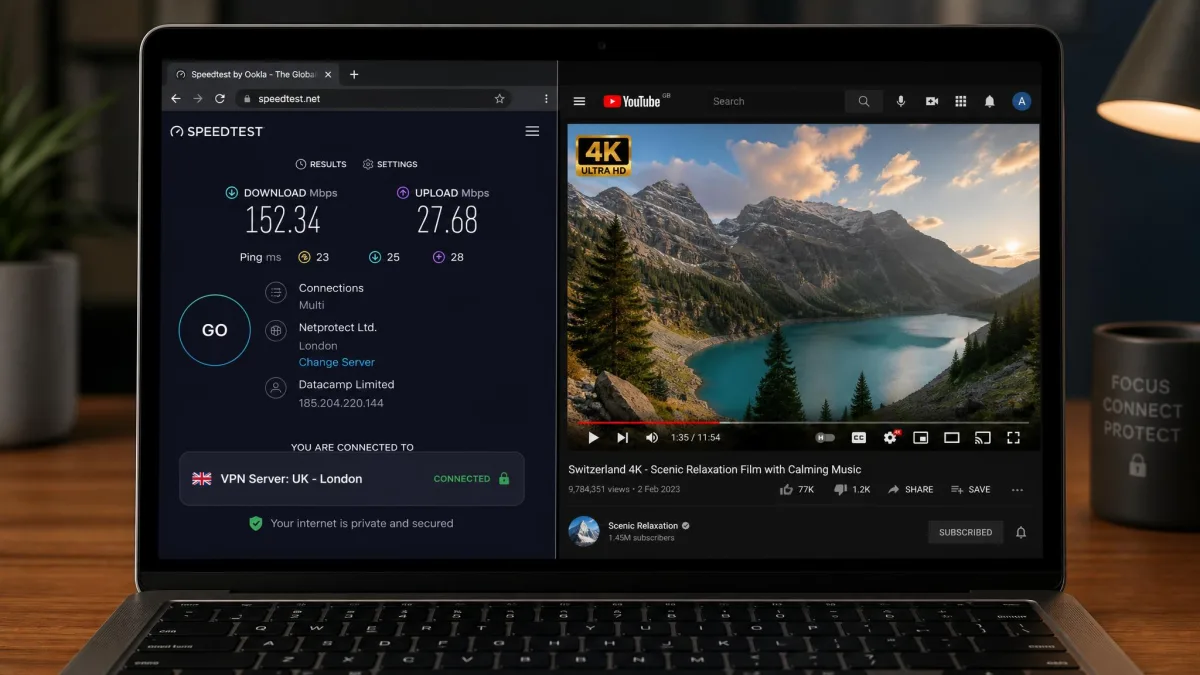Click the globe icon beside Netprotect Ltd.
The image size is (1200, 675).
[276, 331]
